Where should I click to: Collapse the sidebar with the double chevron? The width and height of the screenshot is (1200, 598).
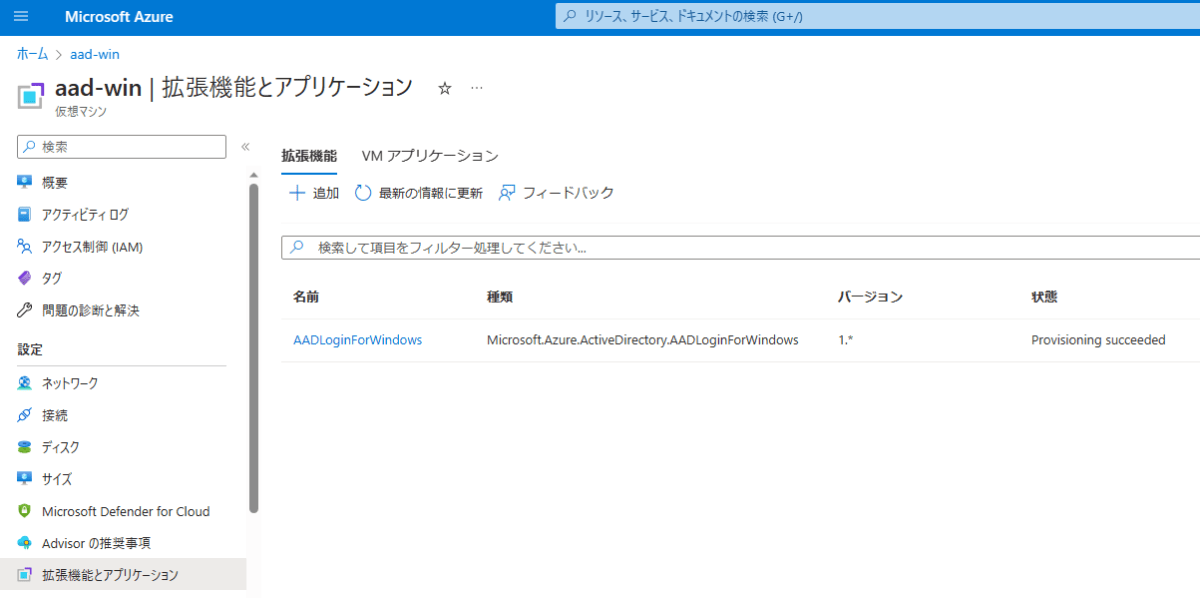[x=245, y=147]
